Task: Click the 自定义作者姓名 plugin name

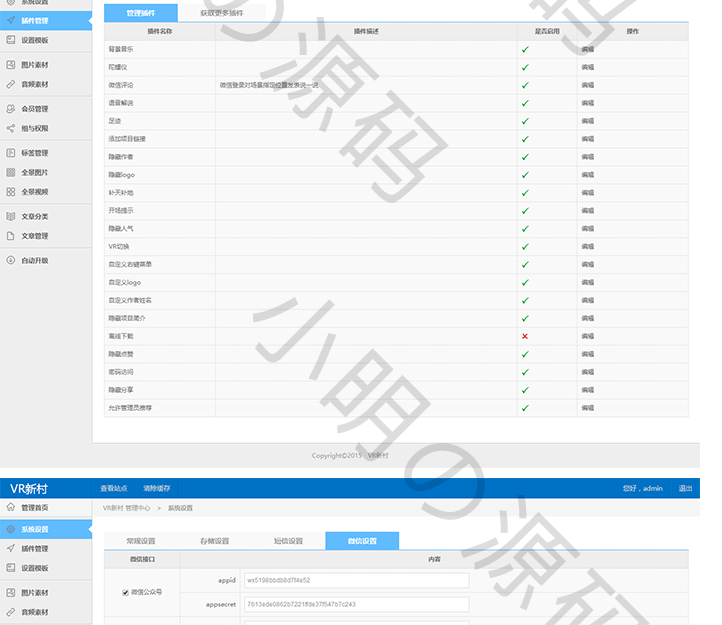Action: click(130, 300)
